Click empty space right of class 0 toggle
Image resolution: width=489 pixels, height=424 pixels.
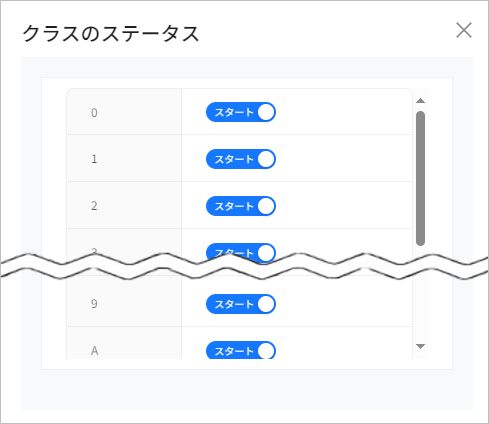pyautogui.click(x=343, y=112)
